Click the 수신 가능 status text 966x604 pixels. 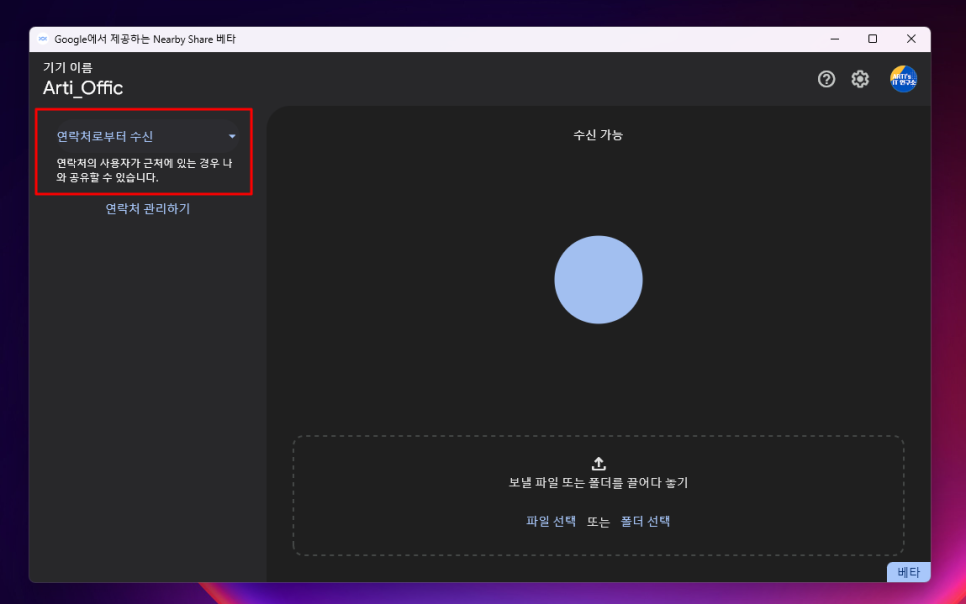[598, 135]
